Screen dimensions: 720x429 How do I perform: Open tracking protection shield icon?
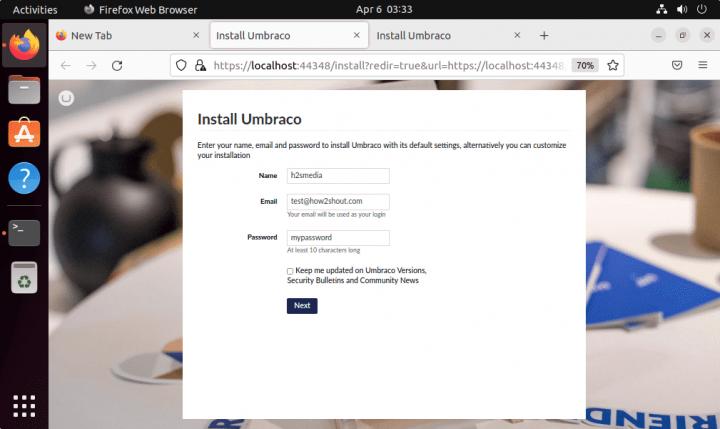(181, 65)
